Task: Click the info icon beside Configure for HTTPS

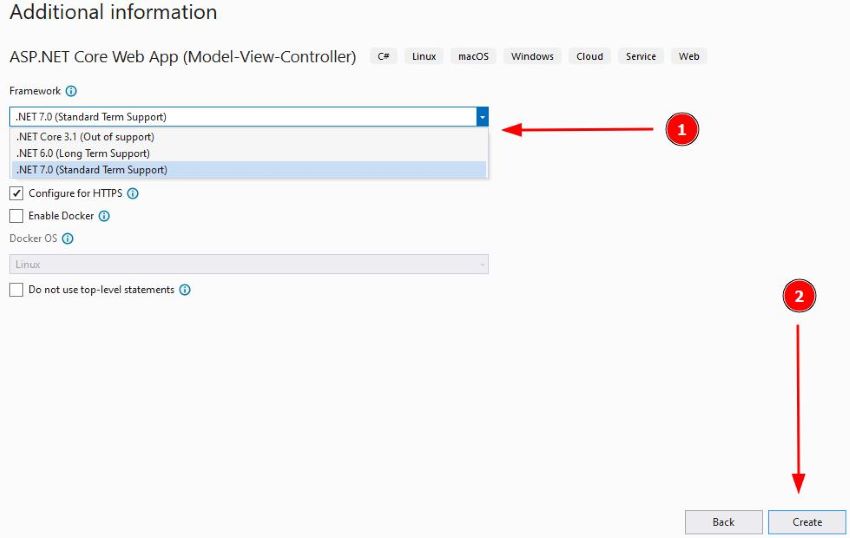Action: tap(133, 194)
